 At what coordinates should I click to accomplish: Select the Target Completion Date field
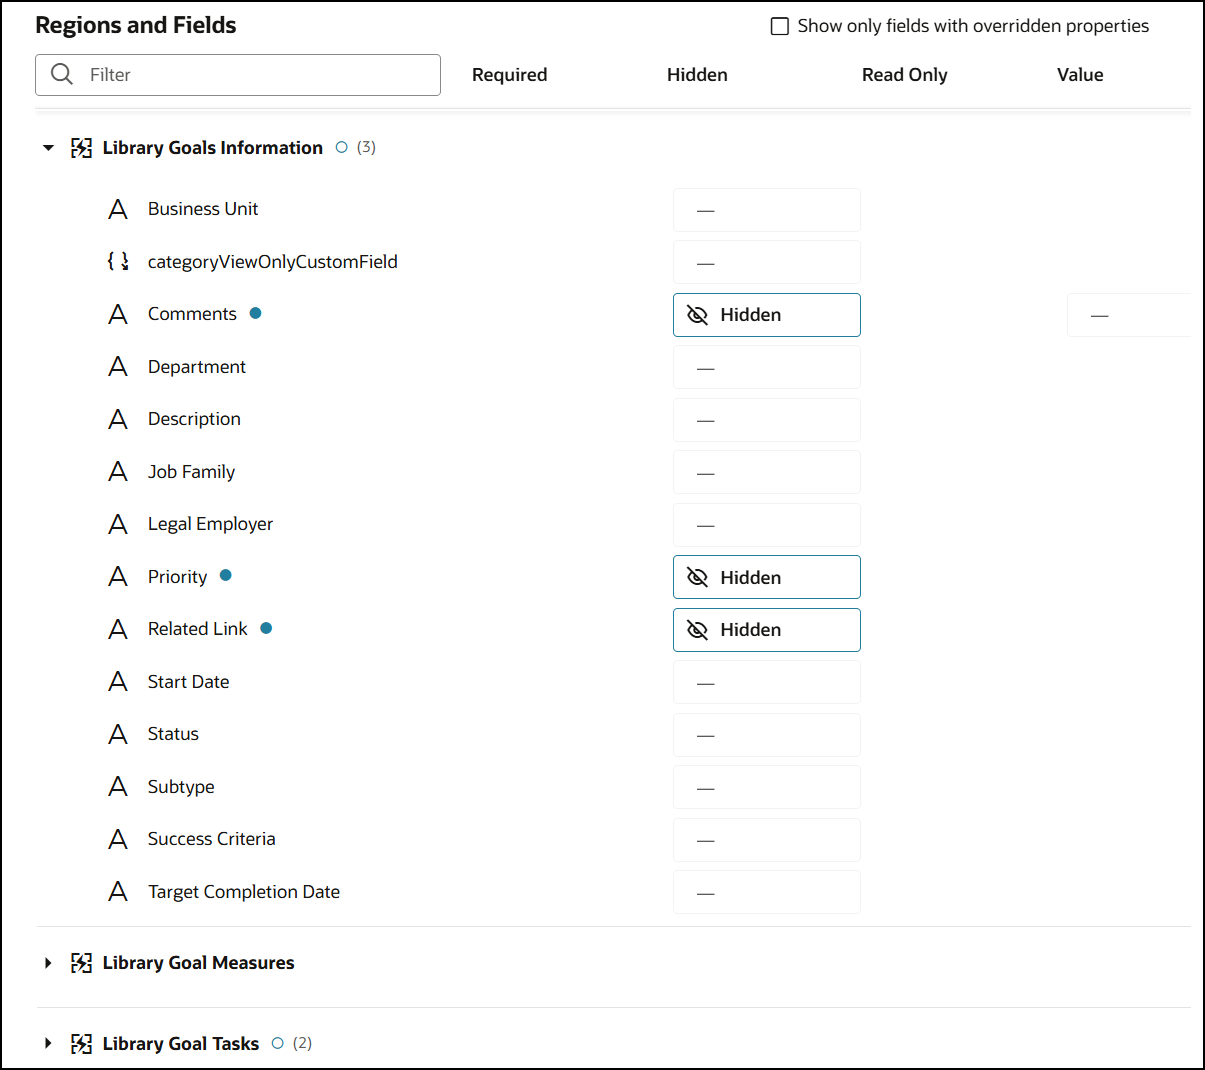(243, 892)
